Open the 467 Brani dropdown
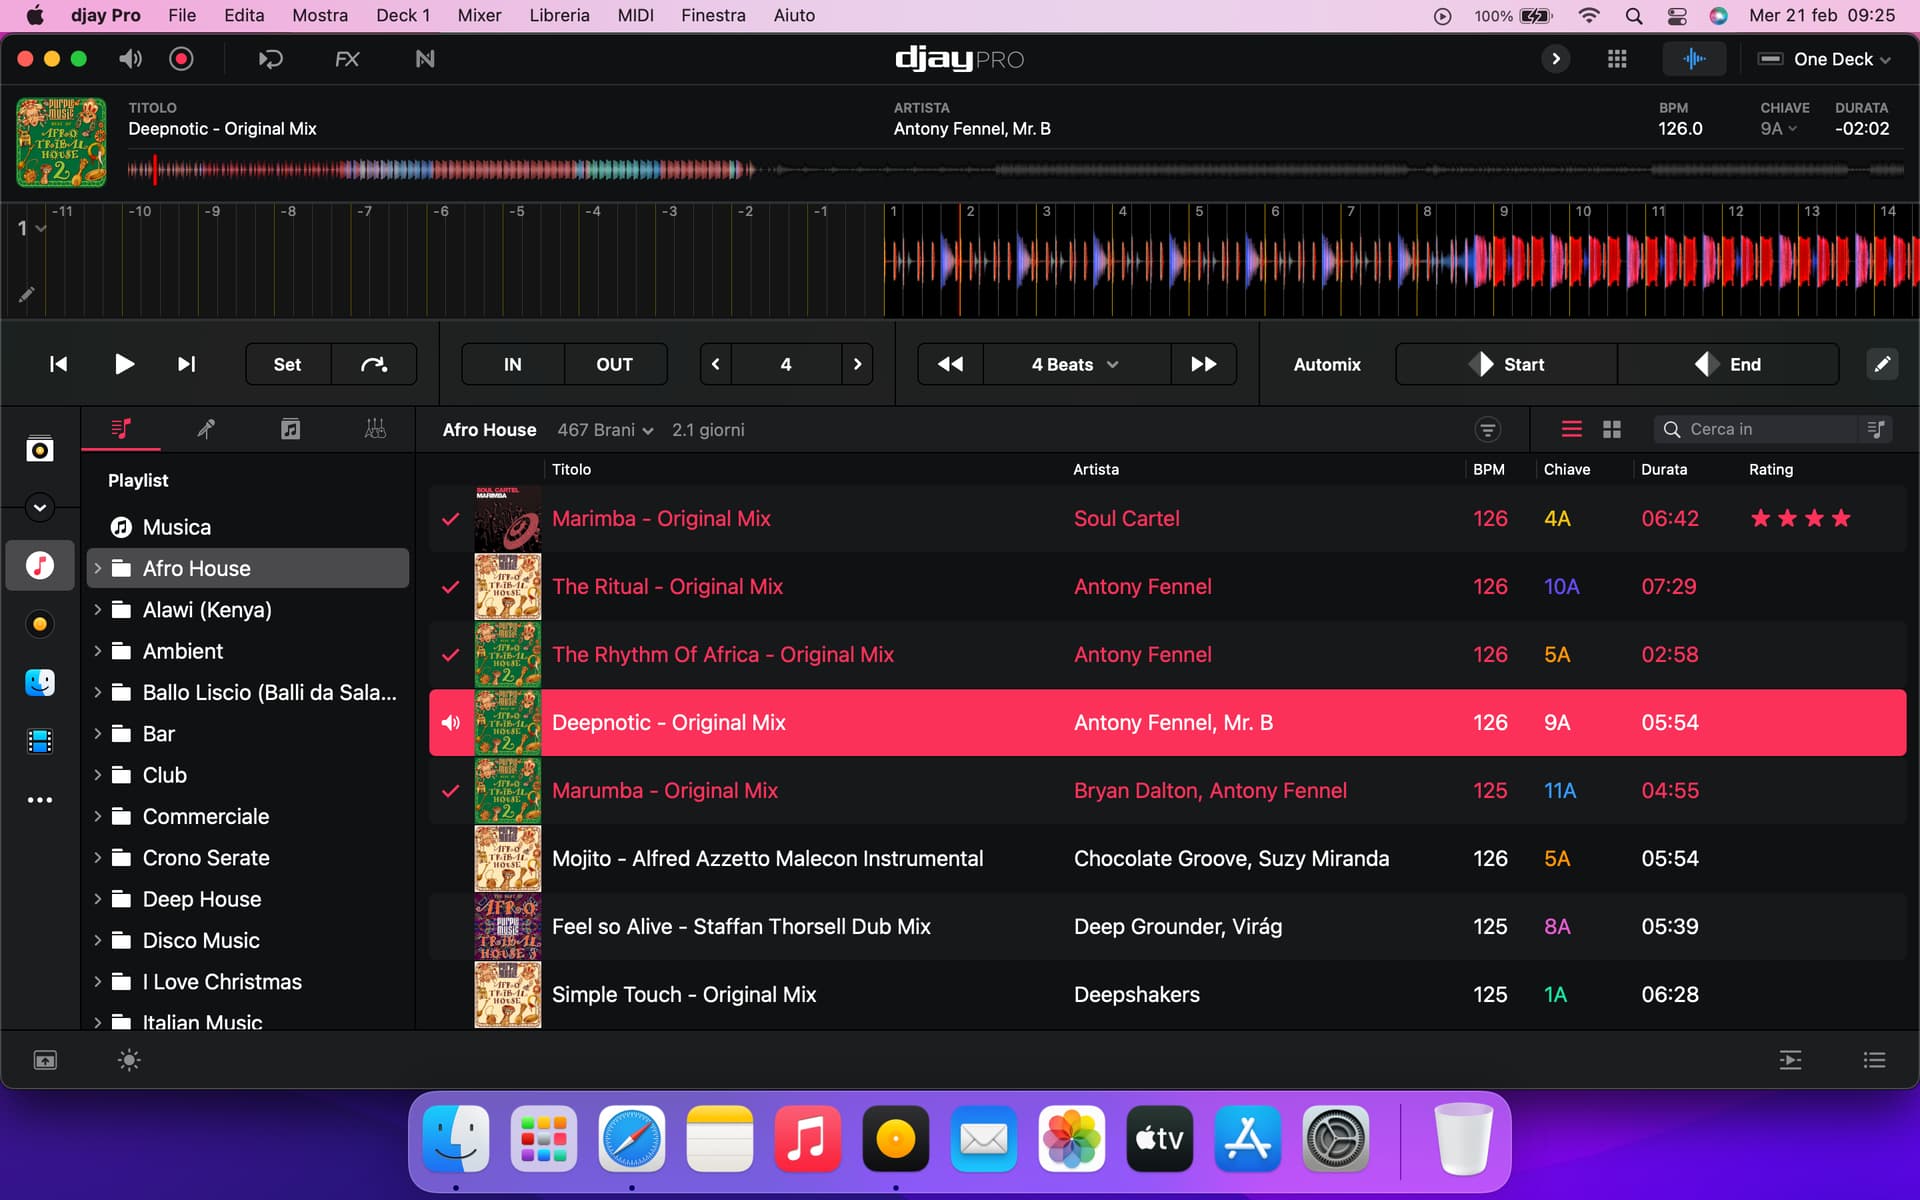The height and width of the screenshot is (1200, 1920). coord(605,430)
